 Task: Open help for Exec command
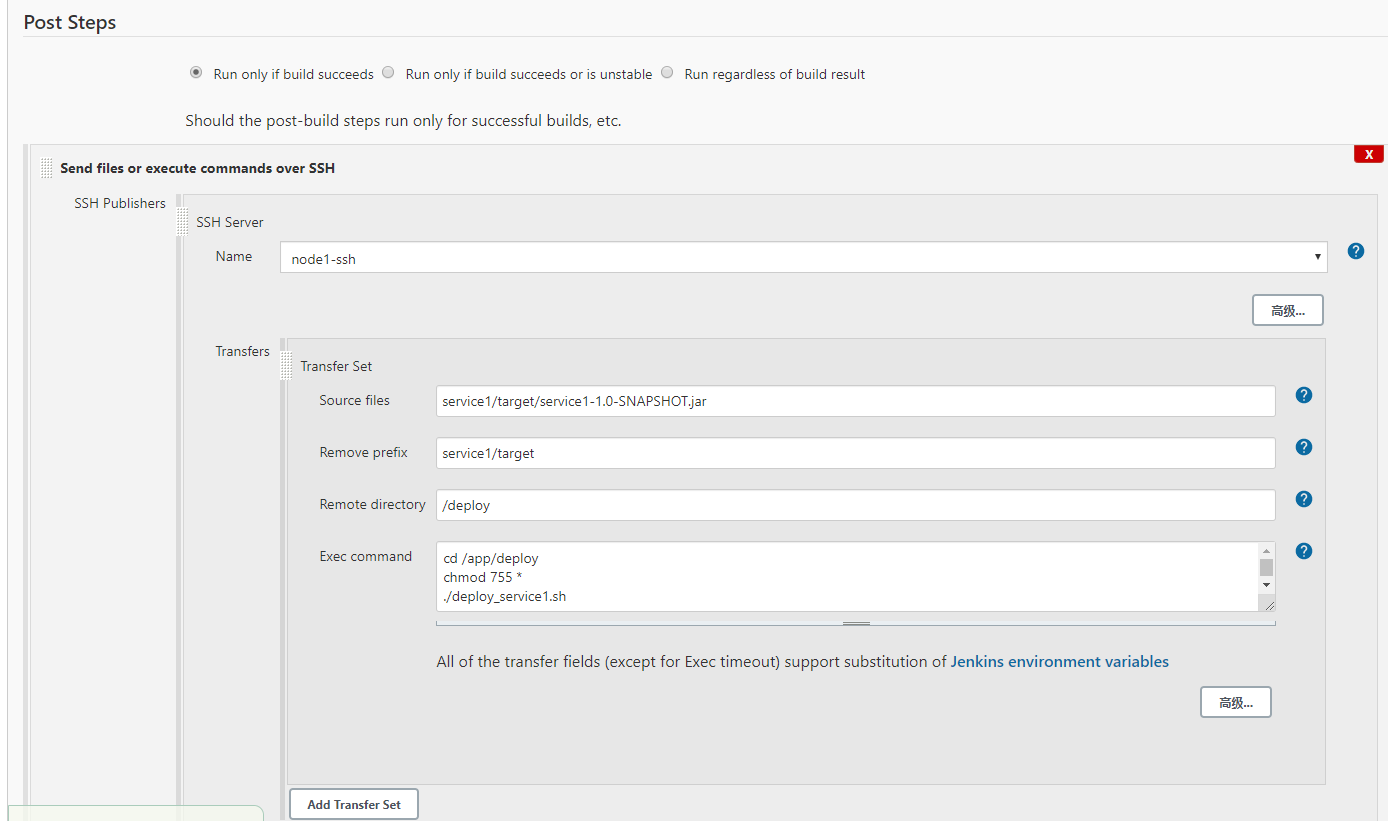click(1303, 551)
